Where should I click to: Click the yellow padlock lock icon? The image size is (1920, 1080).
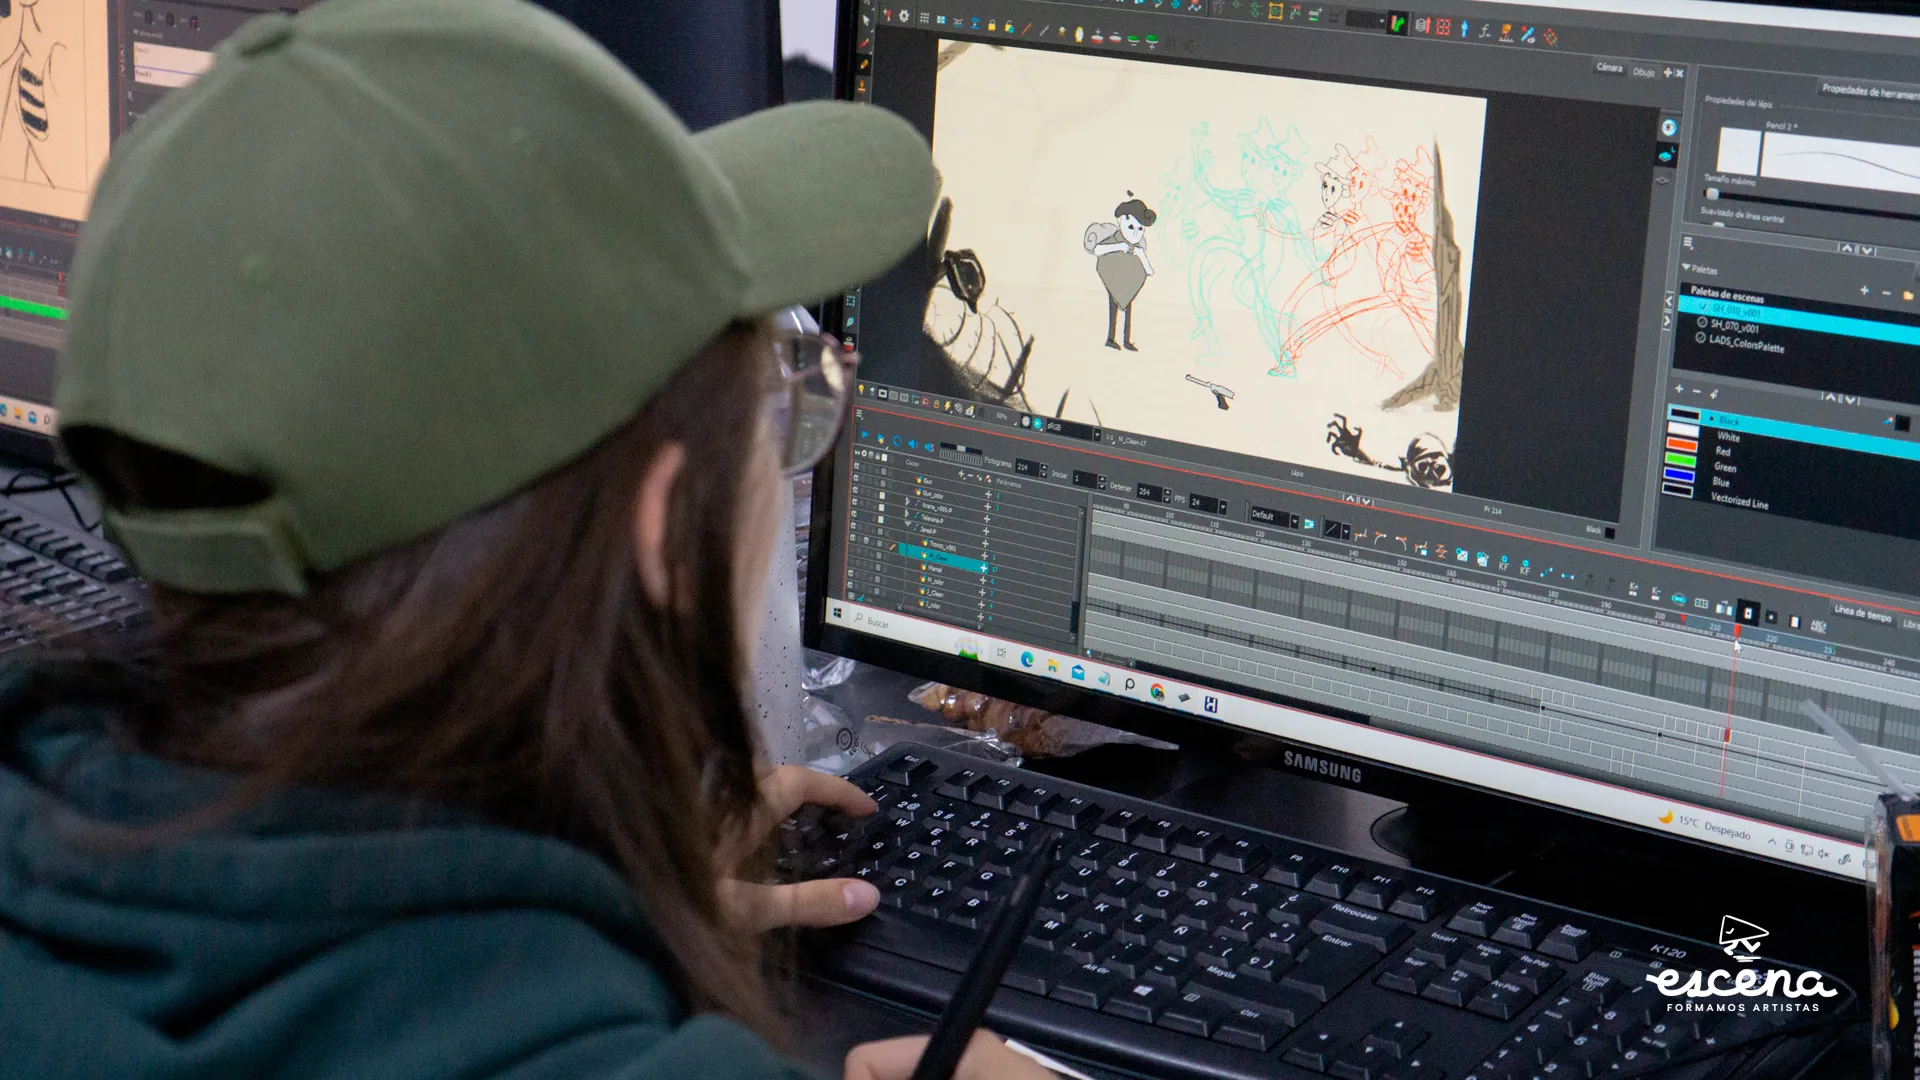991,26
